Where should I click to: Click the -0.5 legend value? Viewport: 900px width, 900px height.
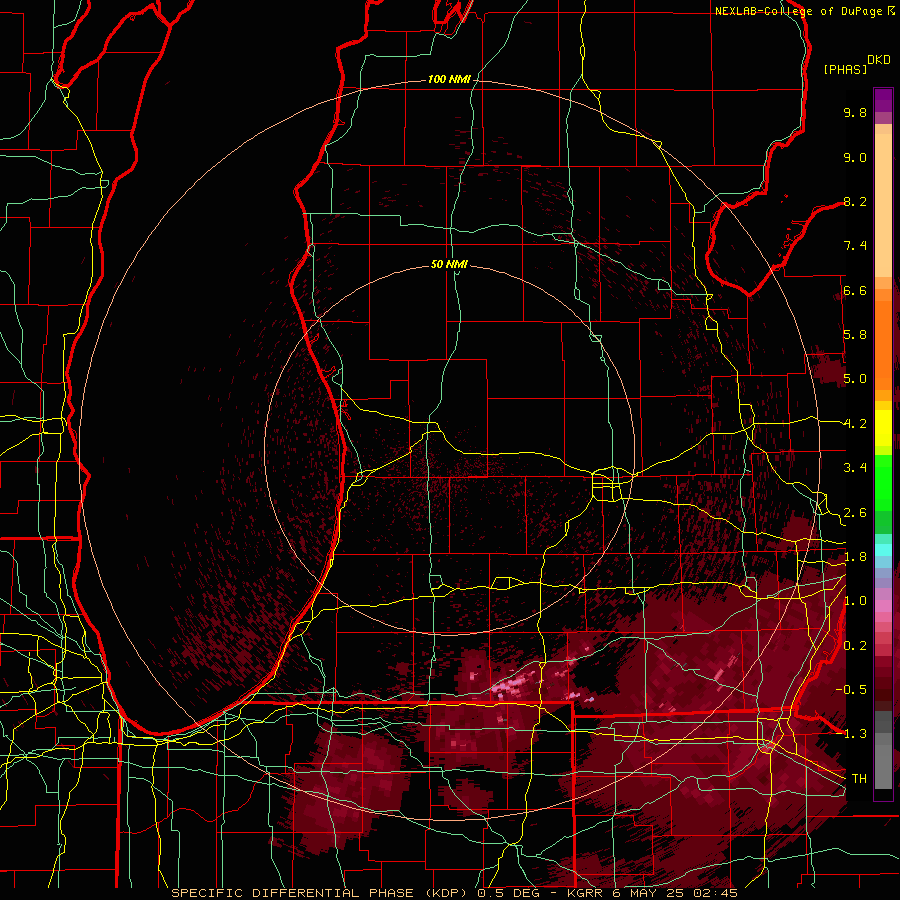[x=851, y=690]
